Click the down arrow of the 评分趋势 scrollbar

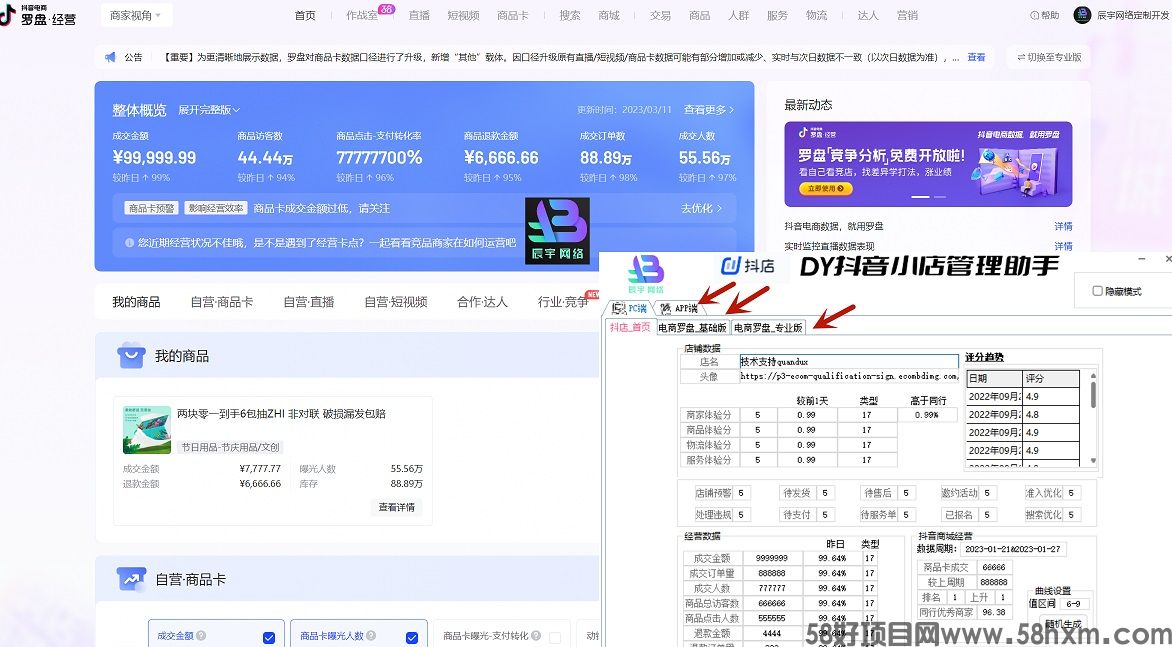(1094, 461)
